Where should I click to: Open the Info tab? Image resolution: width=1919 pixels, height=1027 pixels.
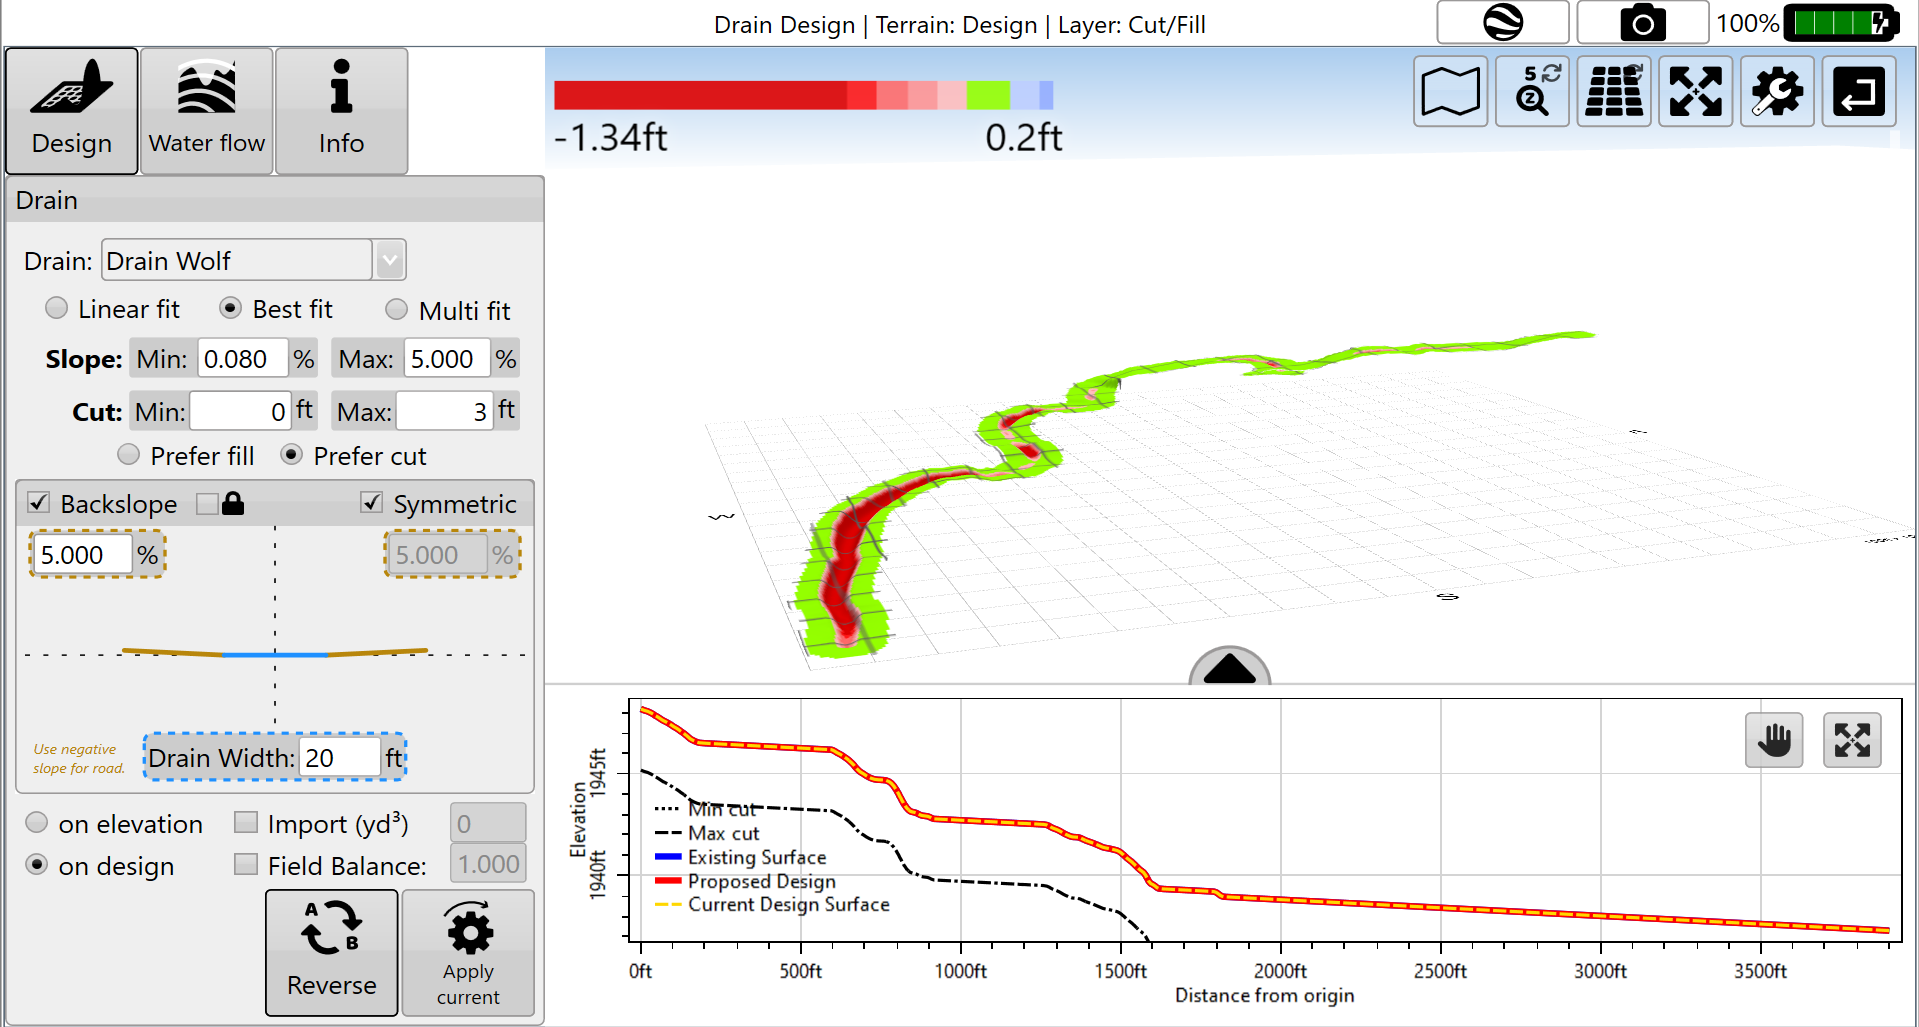(341, 111)
